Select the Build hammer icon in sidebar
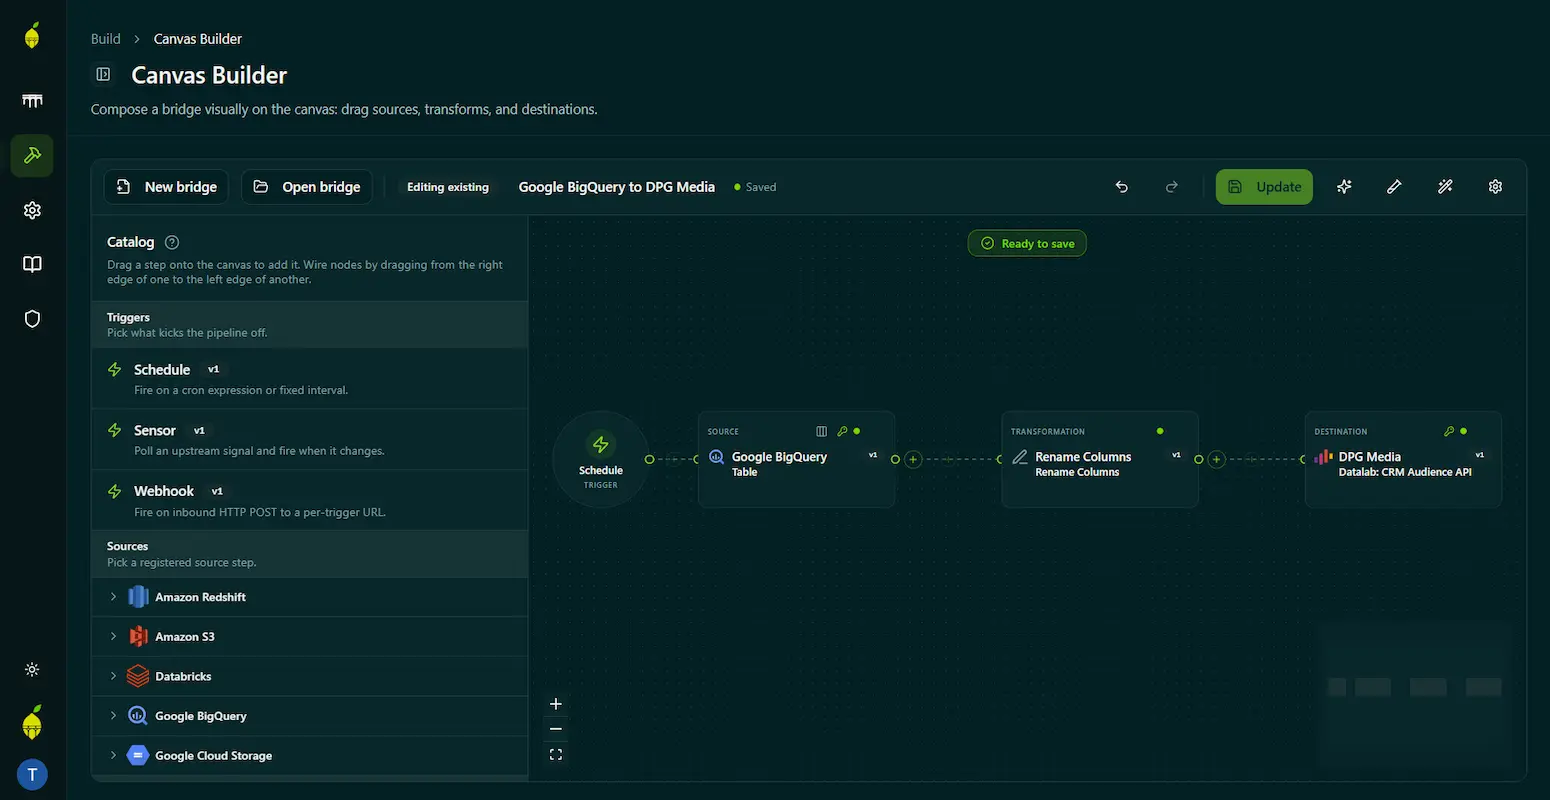1550x800 pixels. pos(32,155)
